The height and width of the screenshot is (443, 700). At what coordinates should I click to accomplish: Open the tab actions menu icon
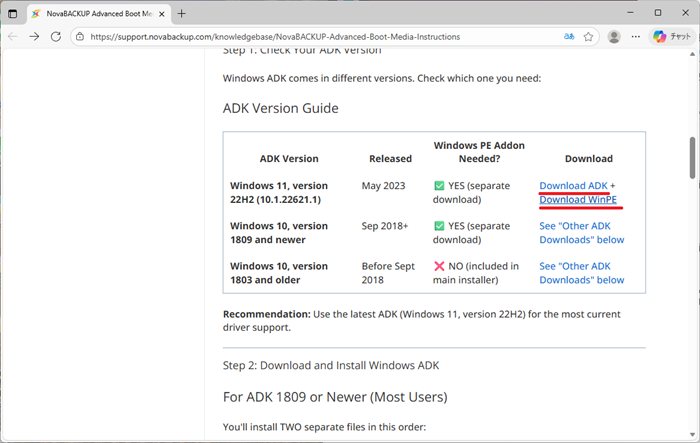[13, 13]
